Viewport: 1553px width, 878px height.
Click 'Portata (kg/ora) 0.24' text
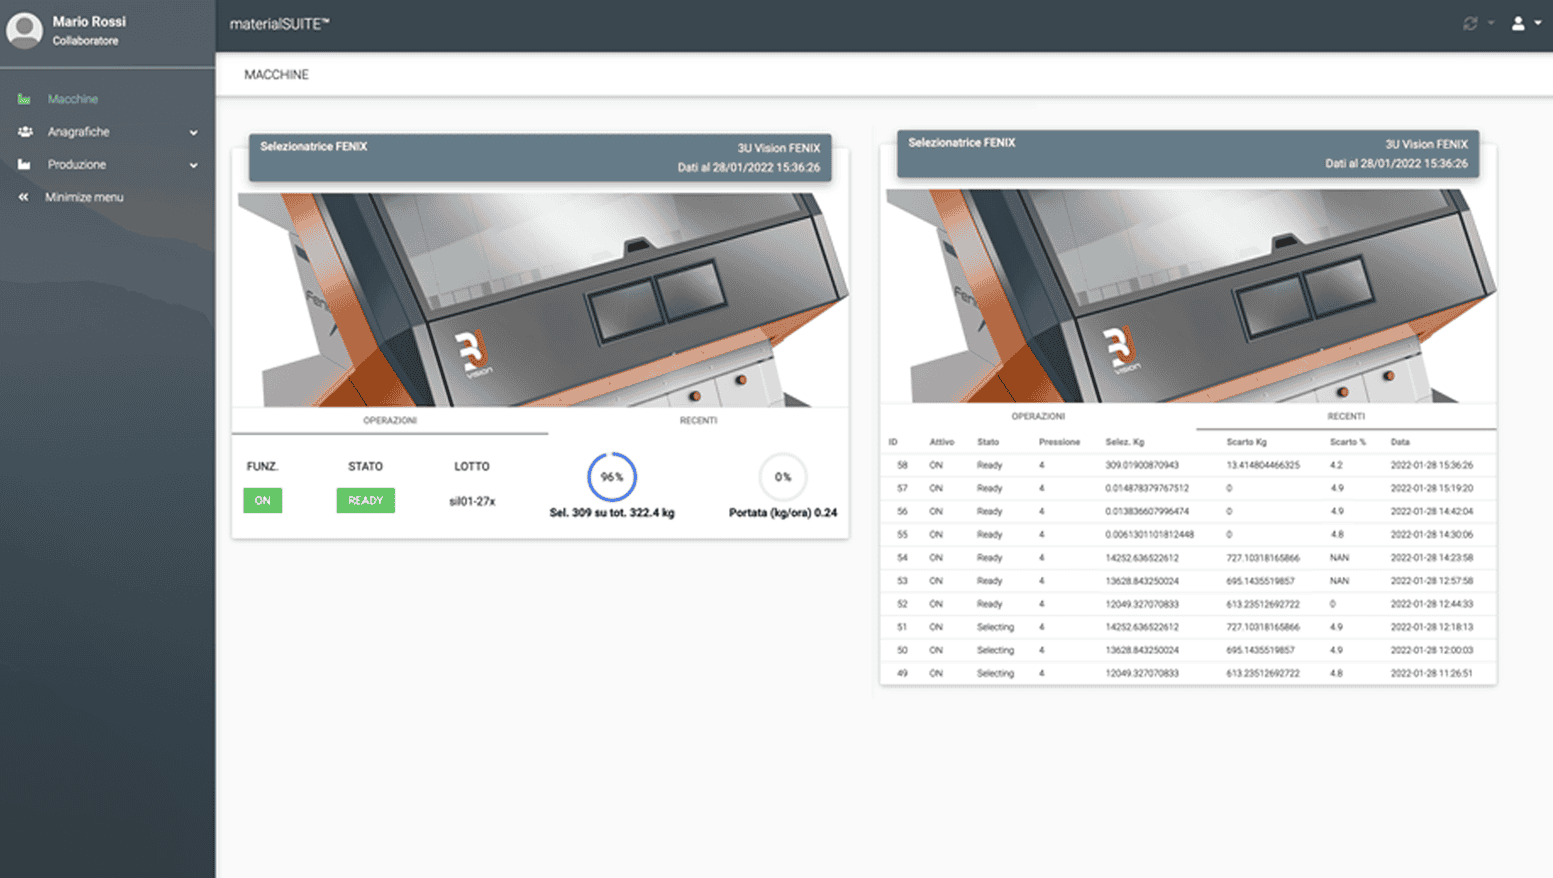click(x=783, y=513)
